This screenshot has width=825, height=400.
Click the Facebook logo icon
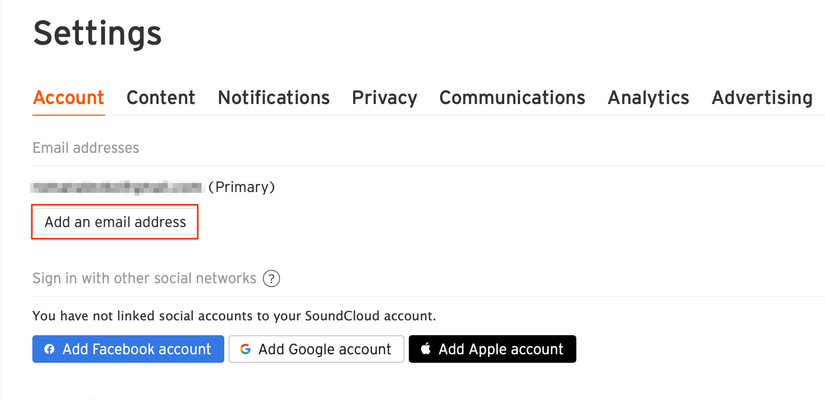pos(49,349)
